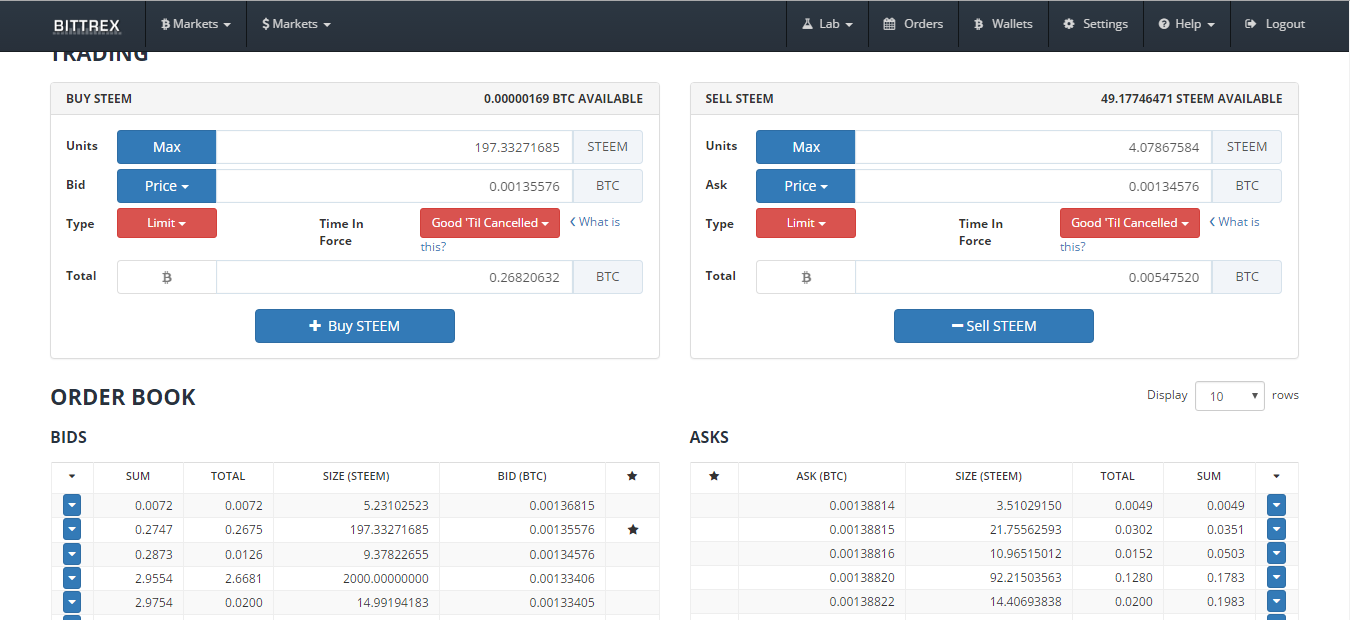The width and height of the screenshot is (1350, 620).
Task: Click the Buy STEEM button
Action: pos(355,326)
